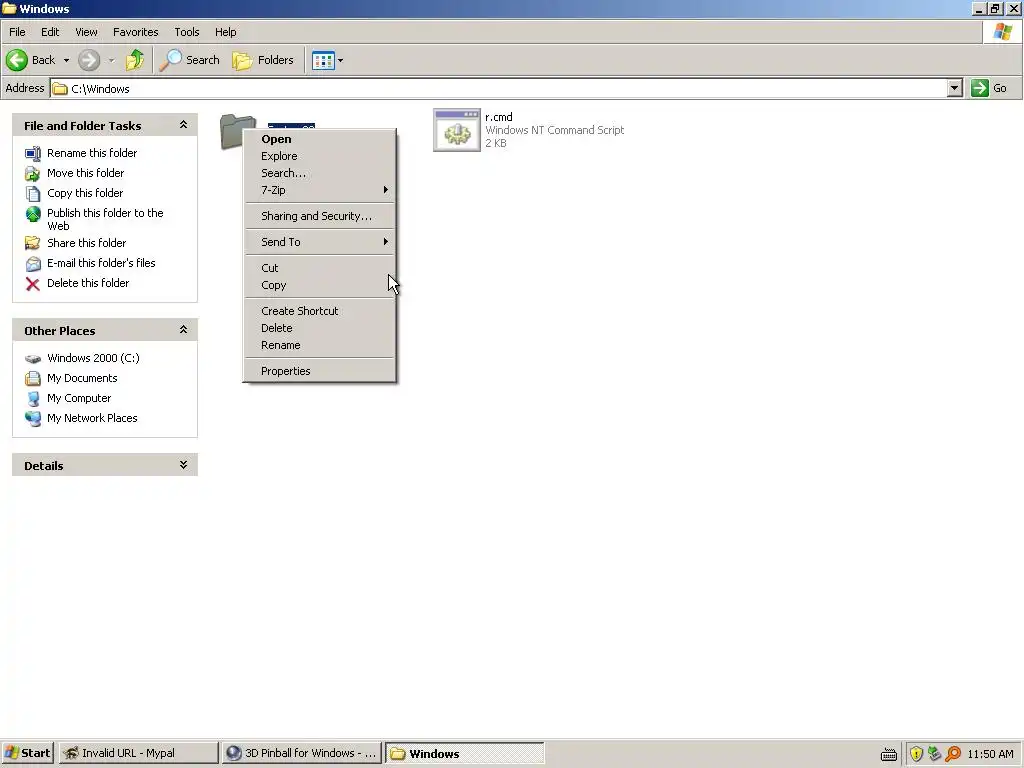Viewport: 1024px width, 768px height.
Task: Choose Delete in context menu
Action: pyautogui.click(x=320, y=328)
